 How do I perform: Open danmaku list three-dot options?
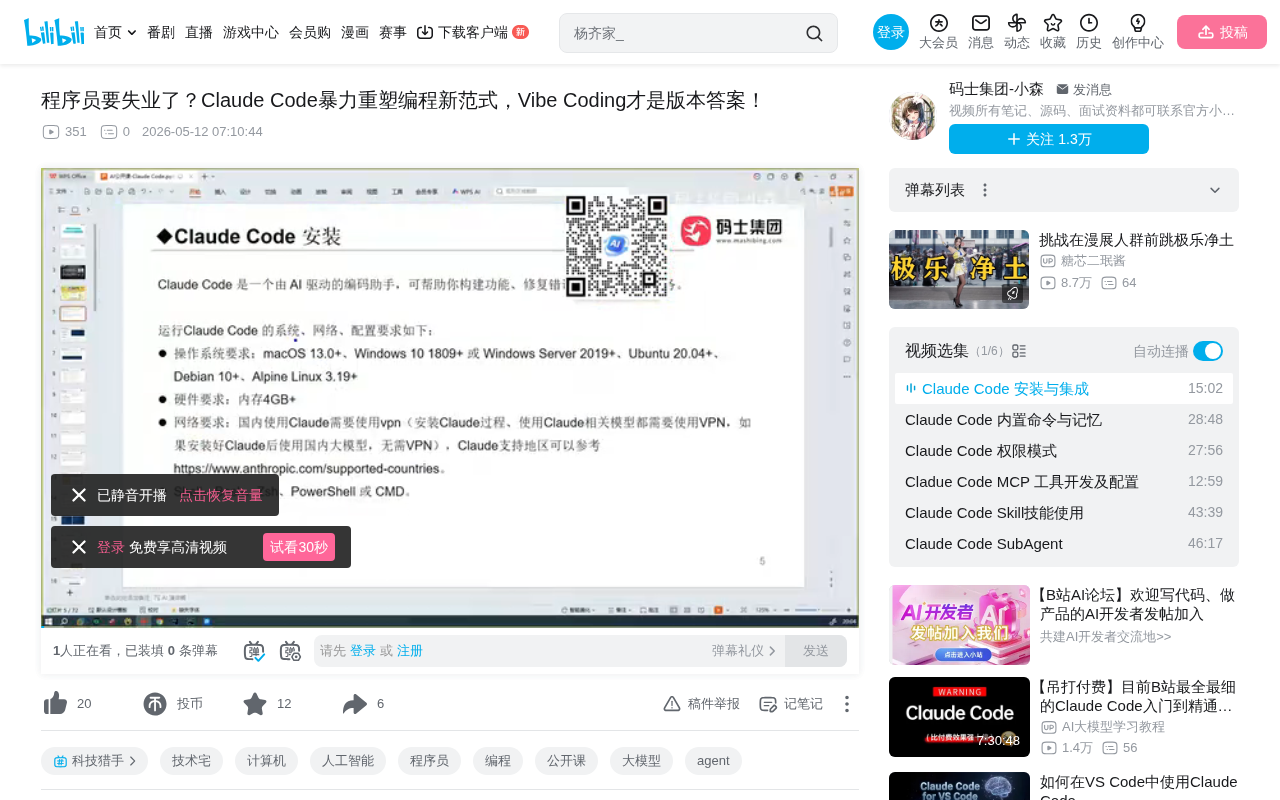[x=985, y=190]
